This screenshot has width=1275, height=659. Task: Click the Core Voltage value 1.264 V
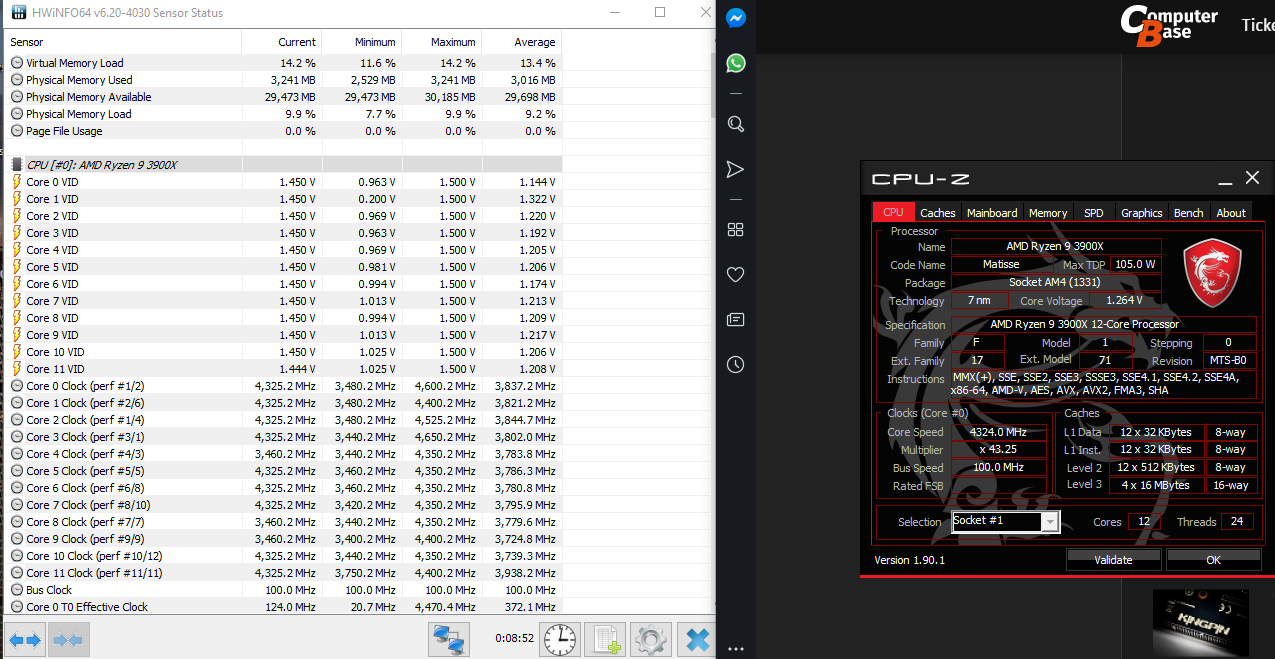(1124, 300)
